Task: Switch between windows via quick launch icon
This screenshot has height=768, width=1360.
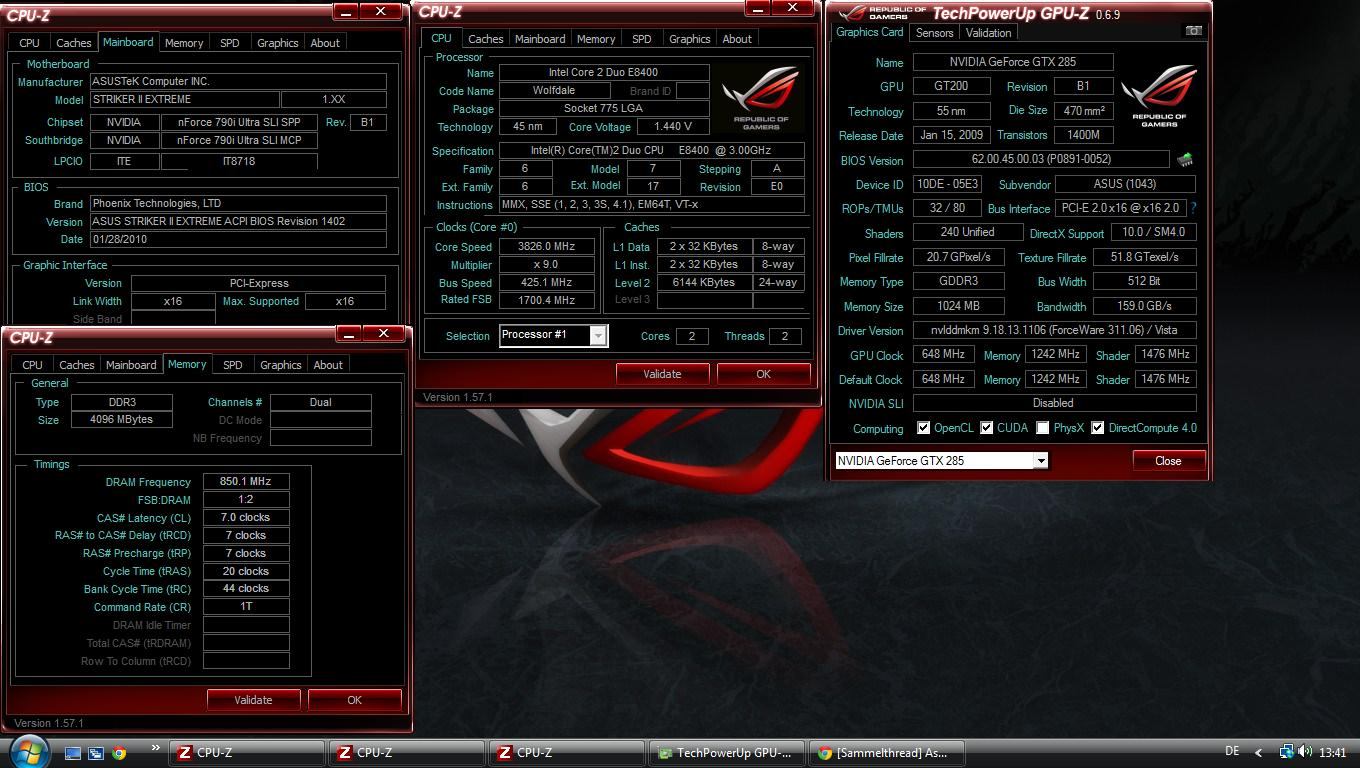Action: pyautogui.click(x=96, y=753)
